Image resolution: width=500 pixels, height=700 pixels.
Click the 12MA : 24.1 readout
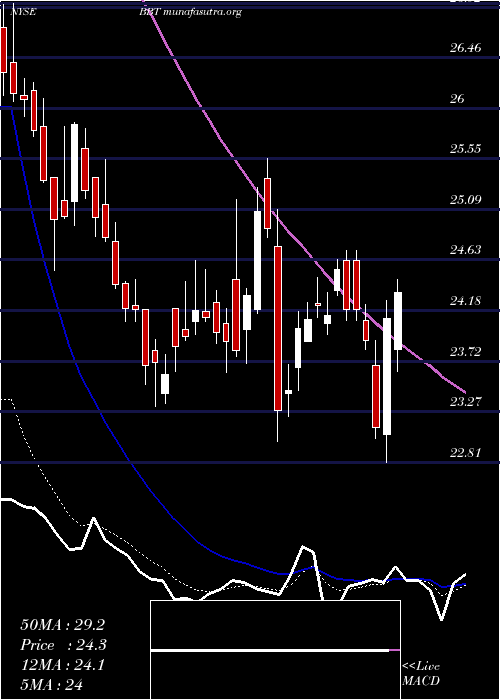coord(62,665)
